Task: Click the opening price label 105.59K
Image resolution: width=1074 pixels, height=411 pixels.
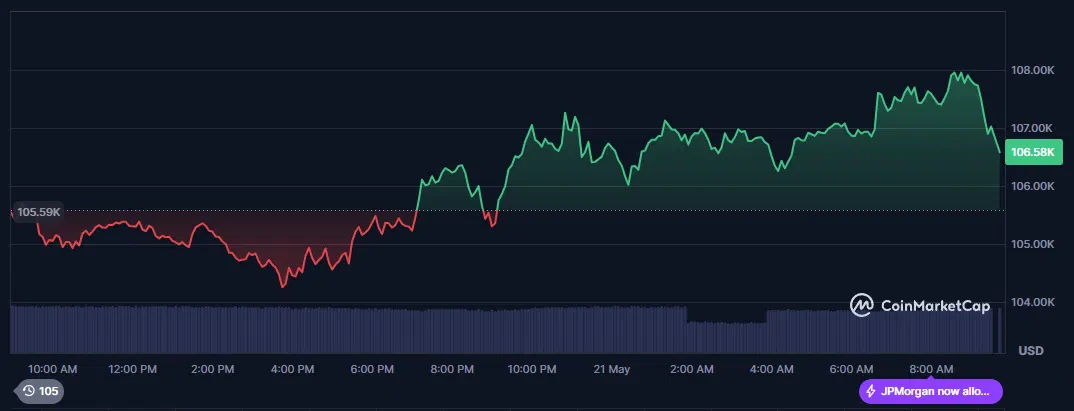Action: 38,212
